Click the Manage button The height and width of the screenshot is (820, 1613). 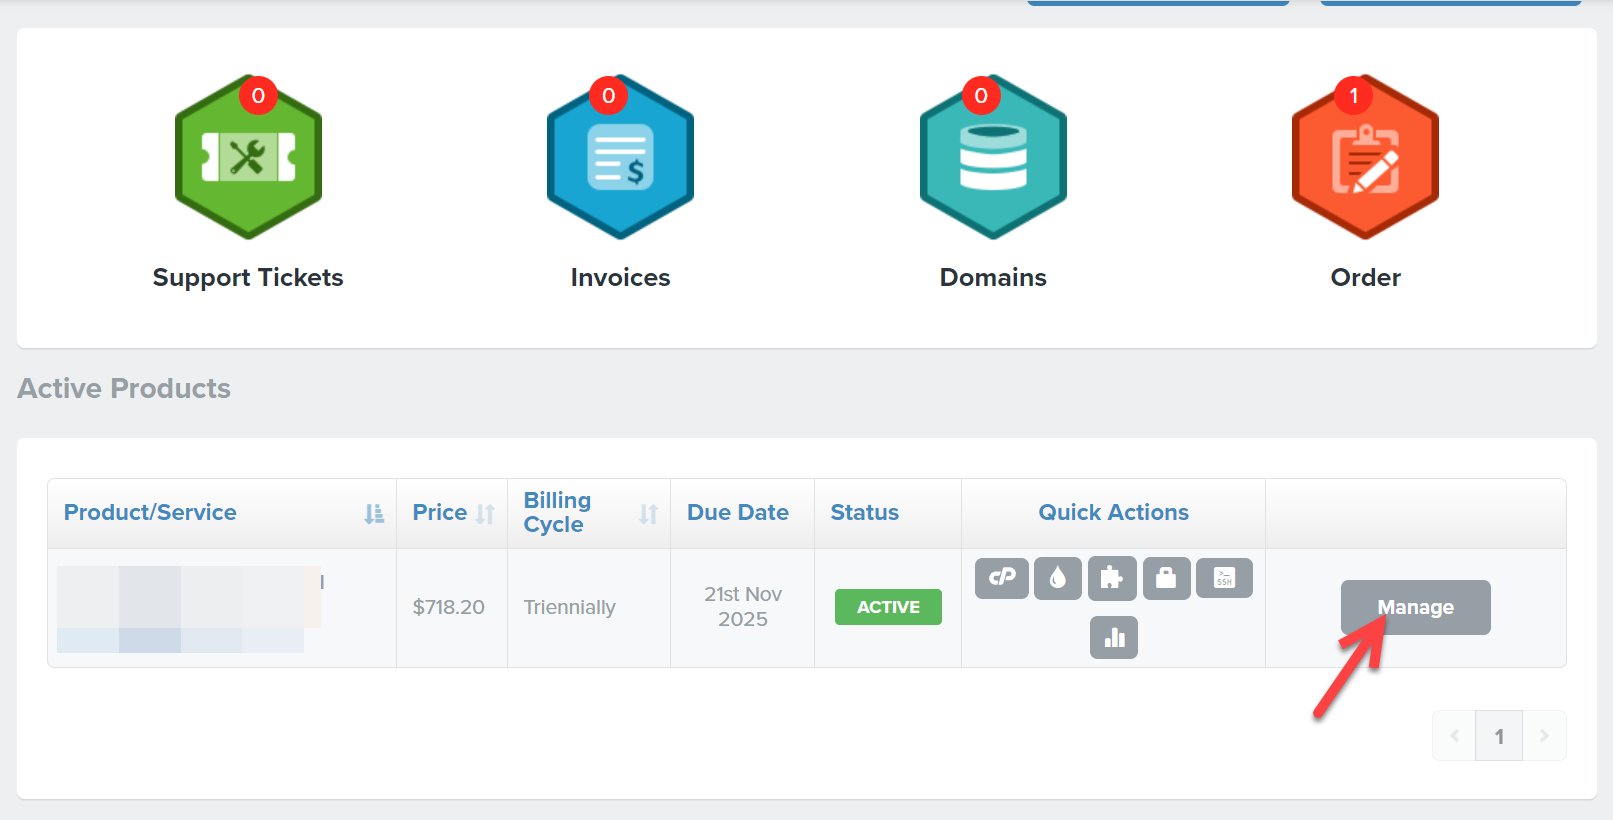coord(1415,607)
